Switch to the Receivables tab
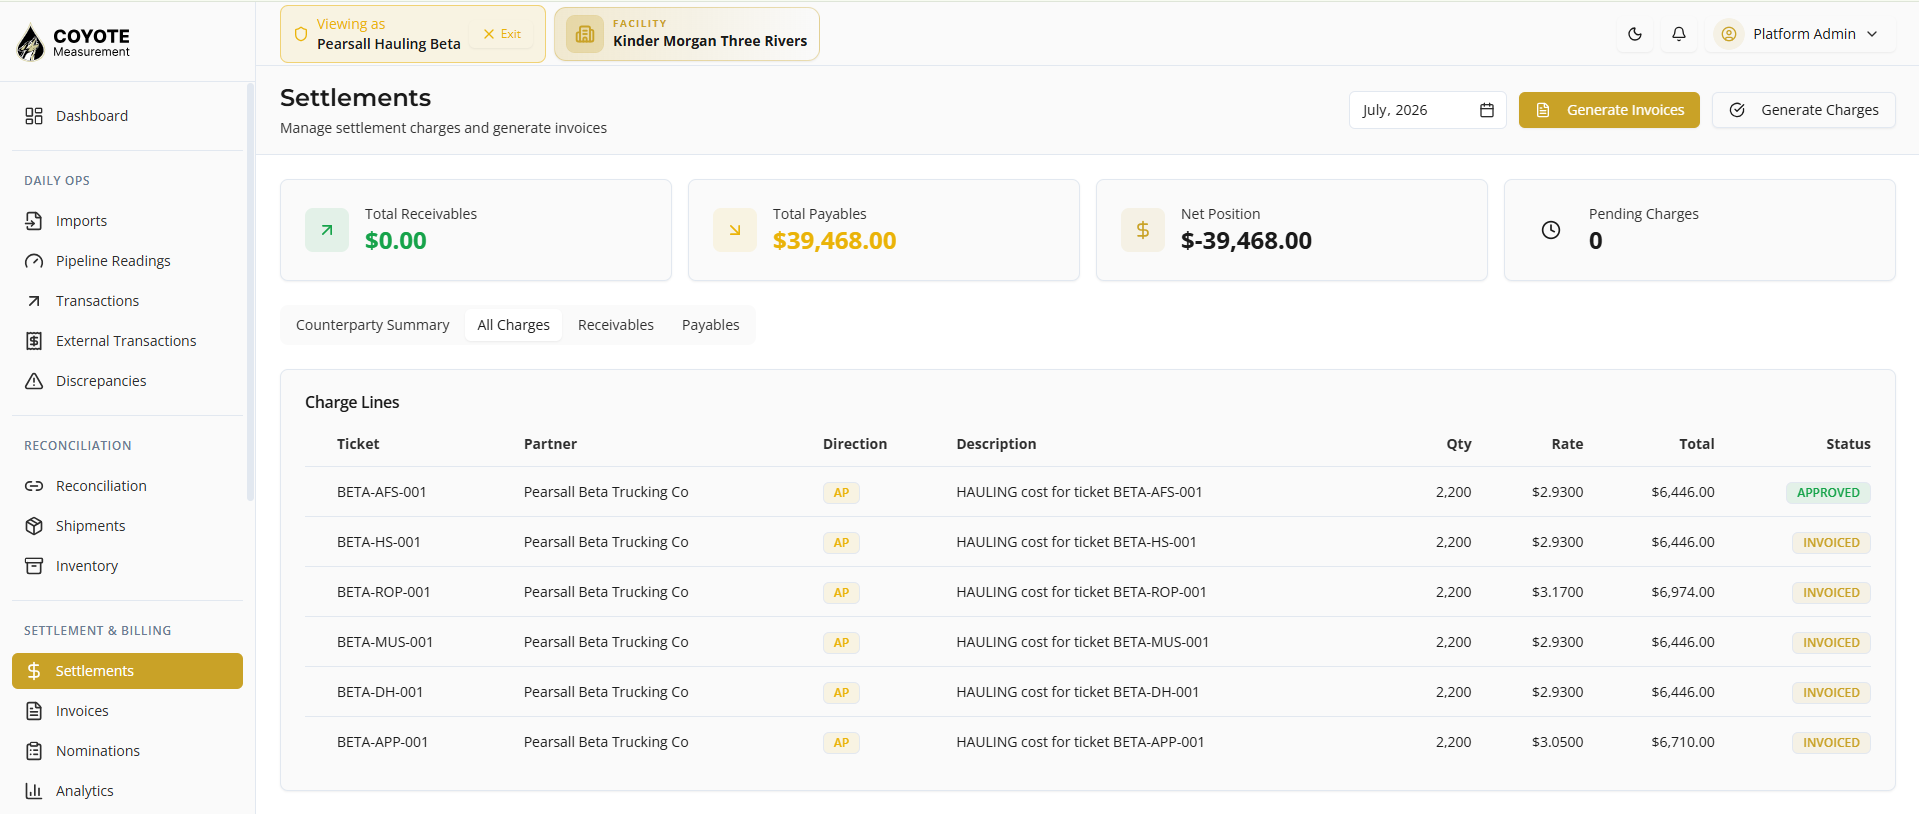The height and width of the screenshot is (814, 1919). [616, 325]
